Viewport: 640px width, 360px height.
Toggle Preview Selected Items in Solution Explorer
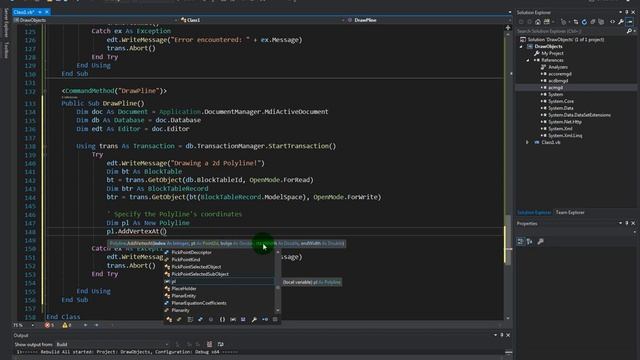click(x=630, y=22)
